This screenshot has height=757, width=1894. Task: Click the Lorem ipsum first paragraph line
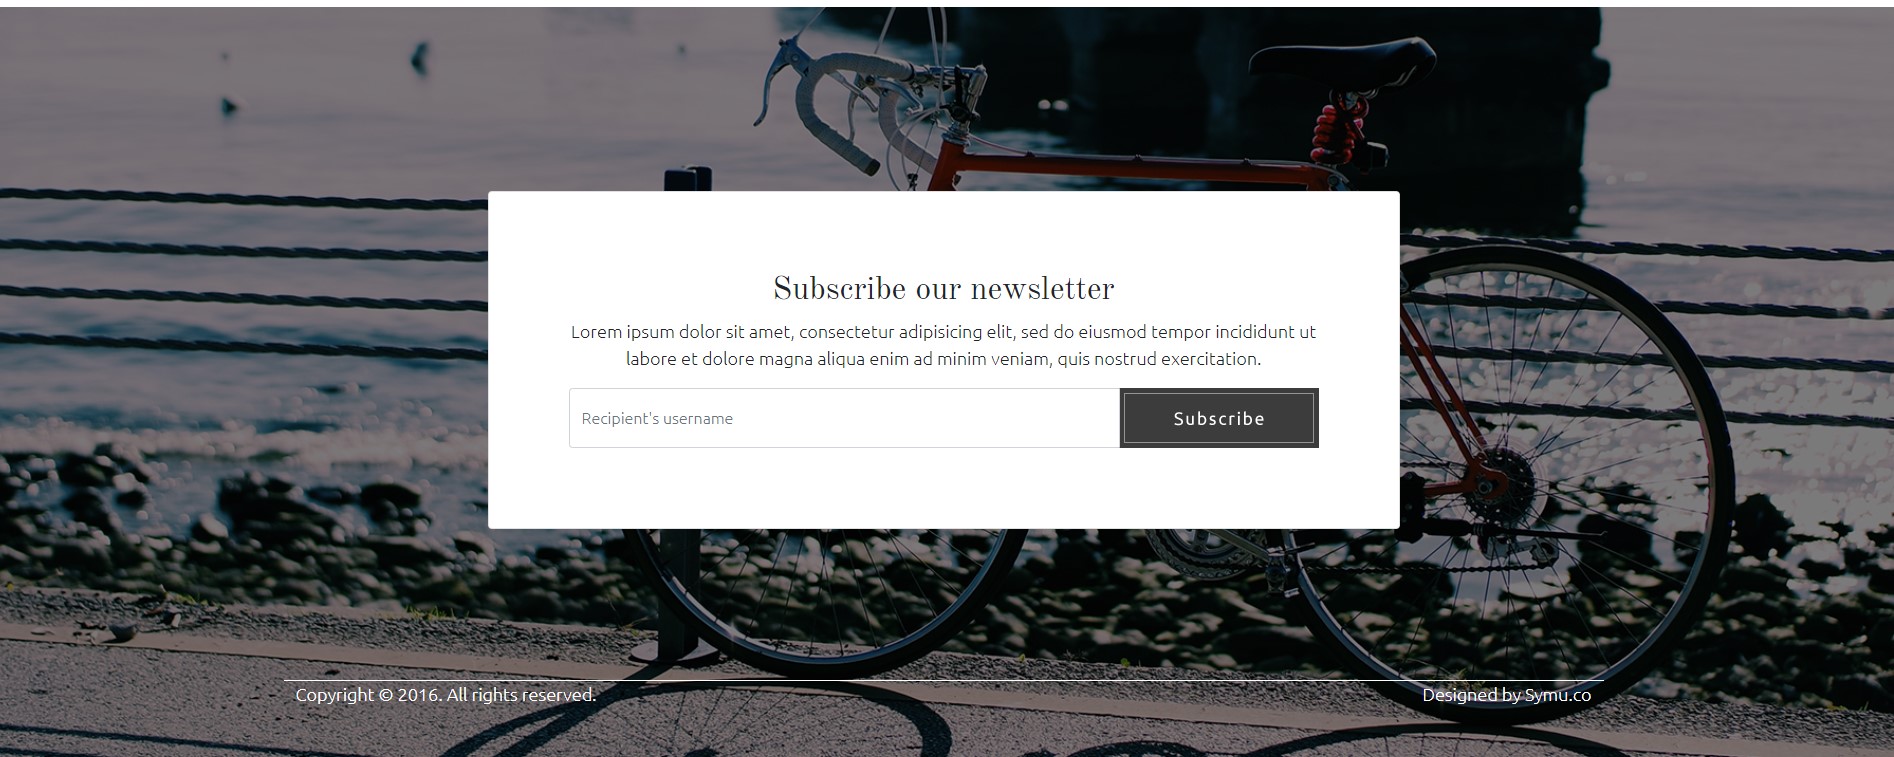tap(943, 331)
